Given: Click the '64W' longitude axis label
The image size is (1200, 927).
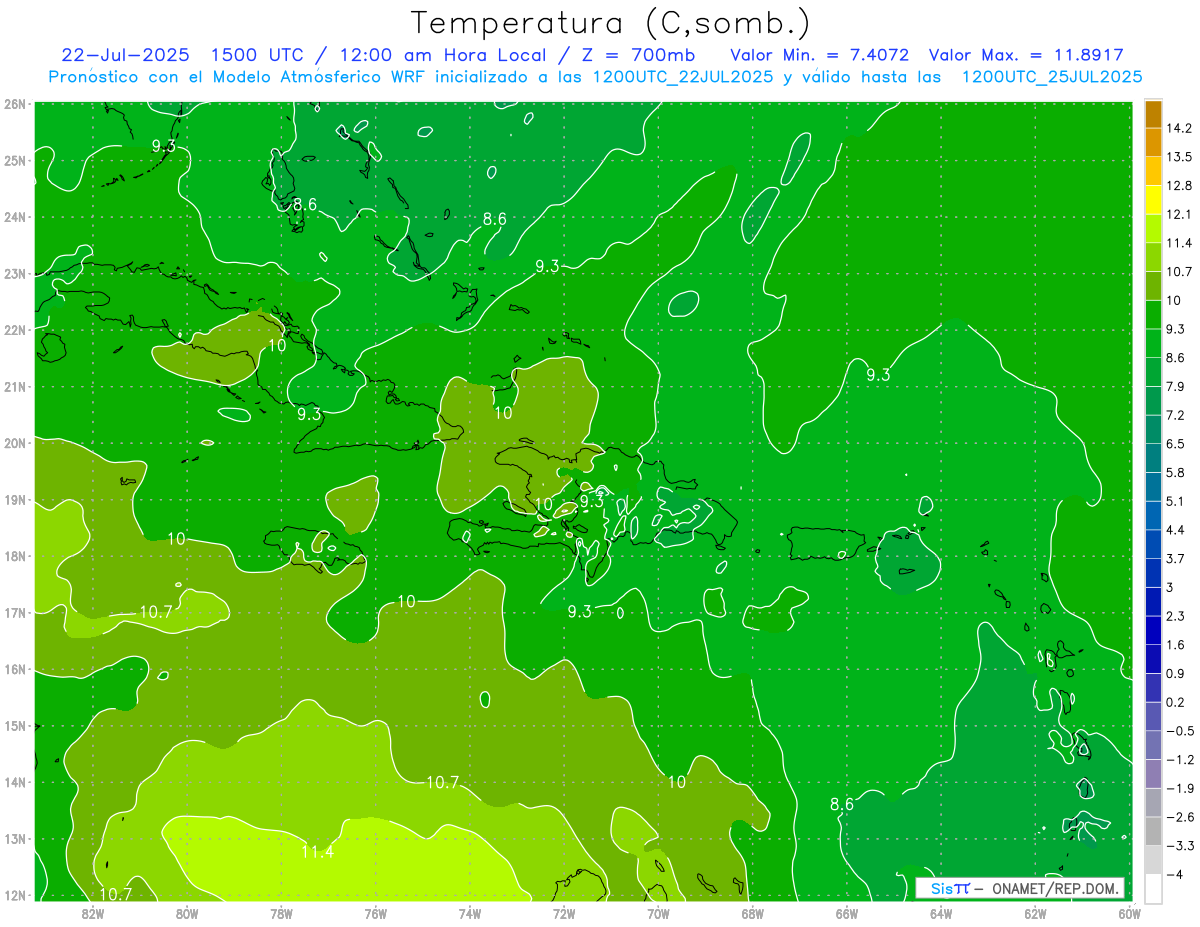Looking at the screenshot, I should tap(941, 912).
